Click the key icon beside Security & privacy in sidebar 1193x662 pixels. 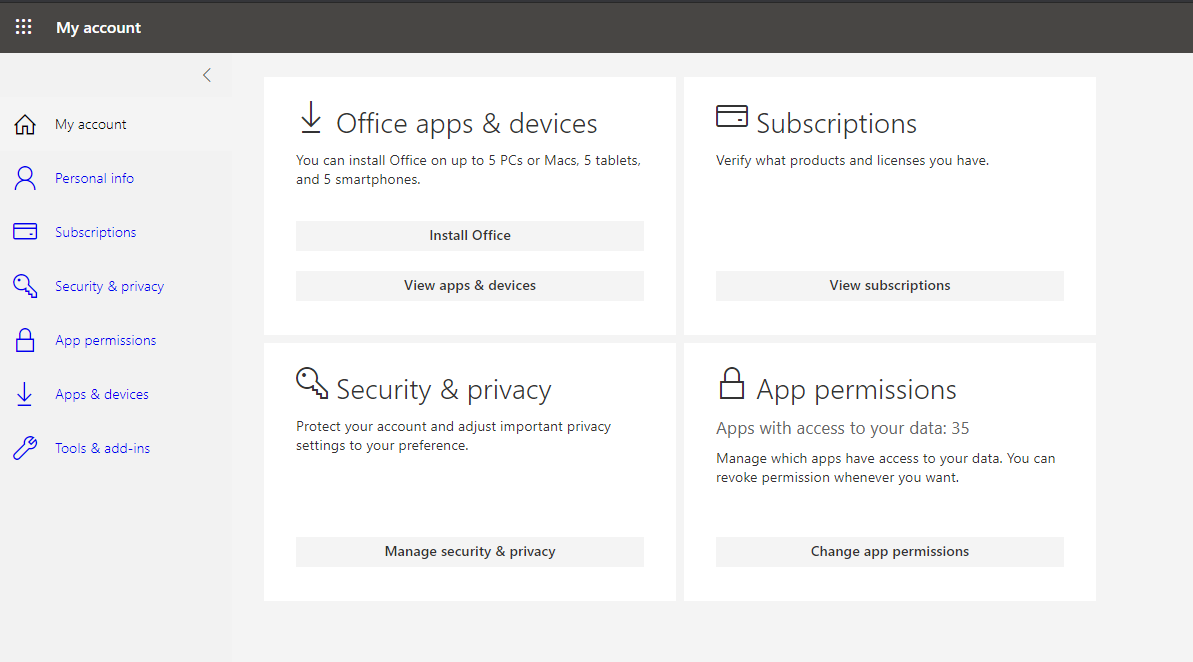25,286
